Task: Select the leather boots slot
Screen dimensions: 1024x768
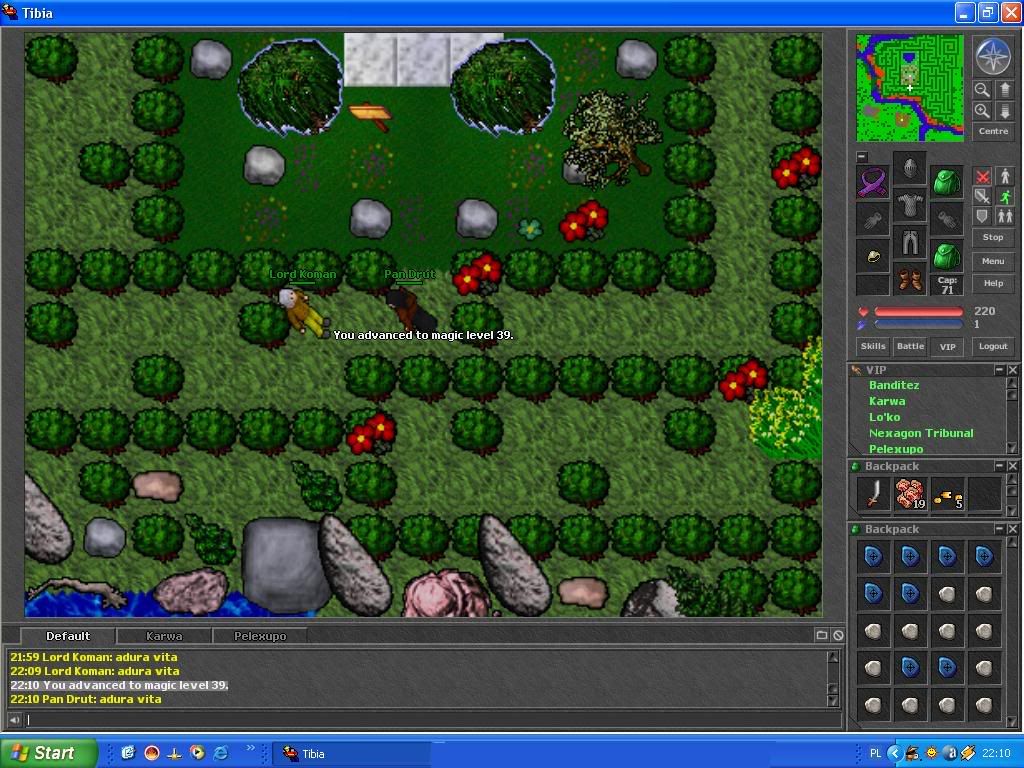Action: pyautogui.click(x=910, y=280)
